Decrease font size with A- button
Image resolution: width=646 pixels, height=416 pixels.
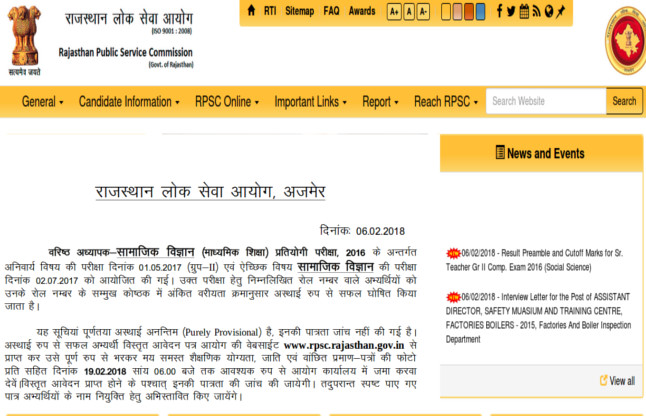(424, 12)
